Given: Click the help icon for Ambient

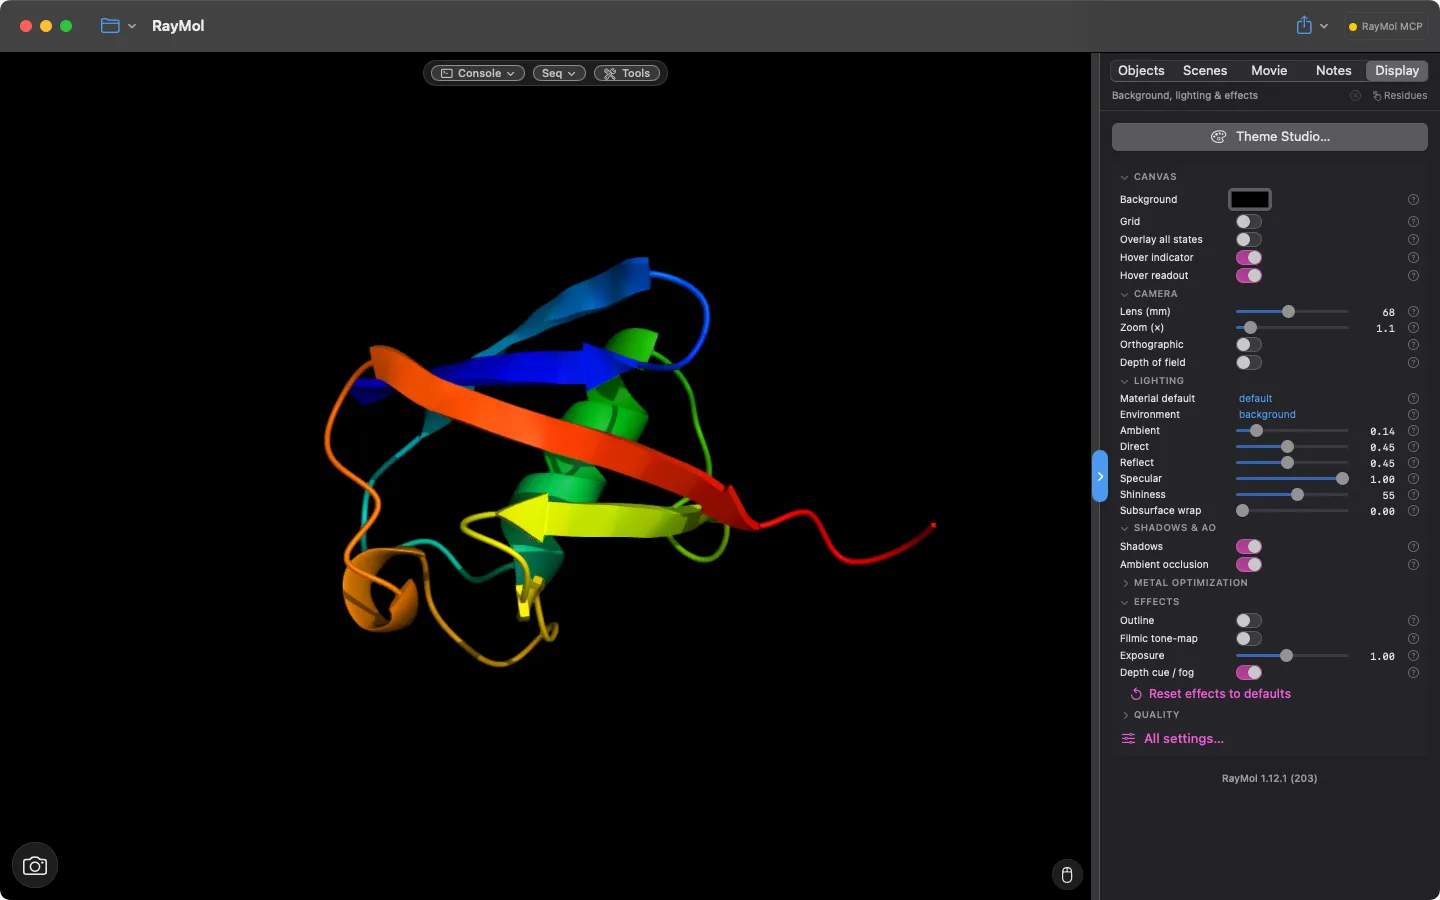Looking at the screenshot, I should tap(1413, 431).
